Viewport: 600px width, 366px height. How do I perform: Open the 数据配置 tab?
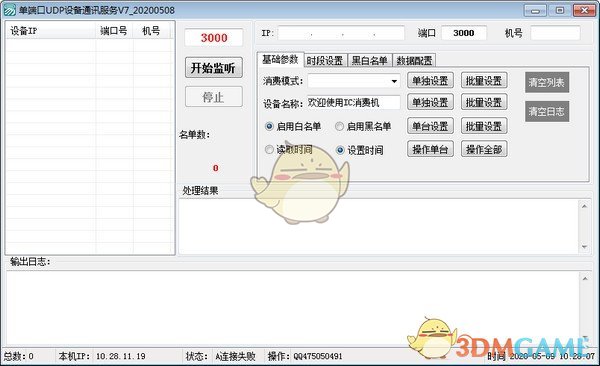[x=414, y=60]
